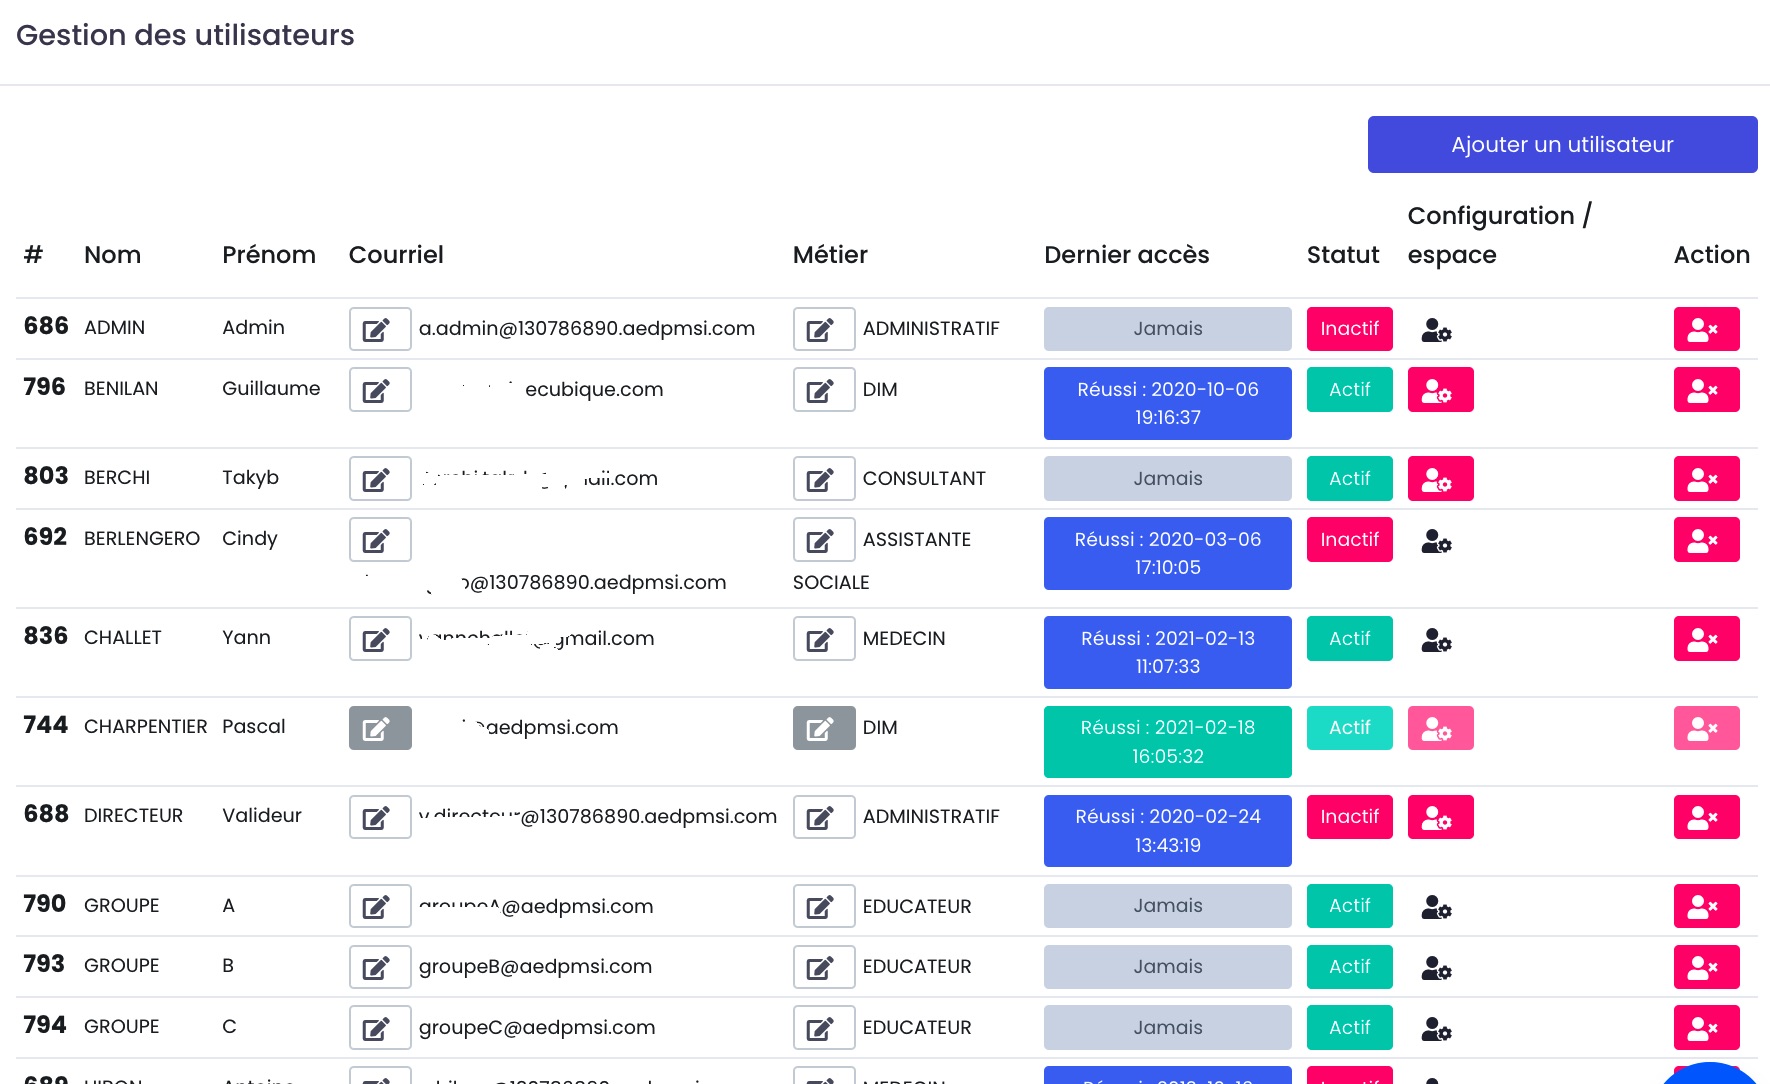Screen dimensions: 1770x1084
Task: Edit EDUCATEUR métier of GROUPE C
Action: 824,1028
